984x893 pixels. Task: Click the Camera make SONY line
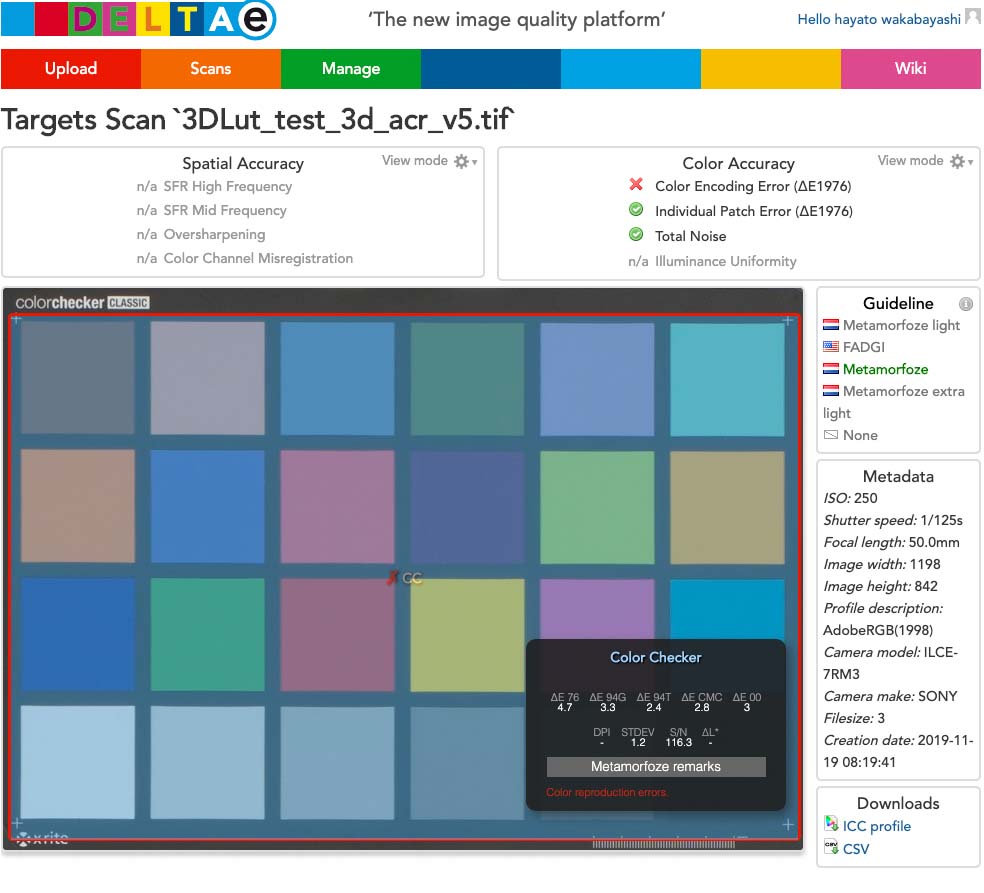point(890,696)
